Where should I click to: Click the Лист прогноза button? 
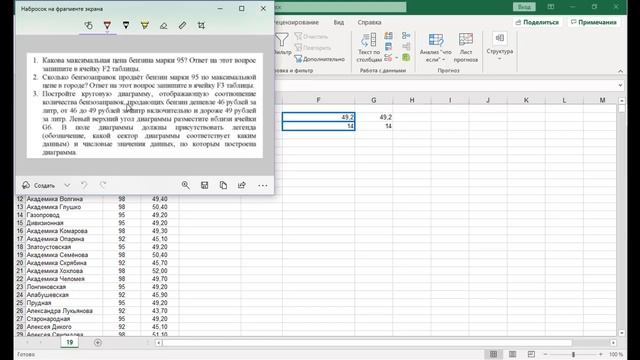[x=466, y=48]
